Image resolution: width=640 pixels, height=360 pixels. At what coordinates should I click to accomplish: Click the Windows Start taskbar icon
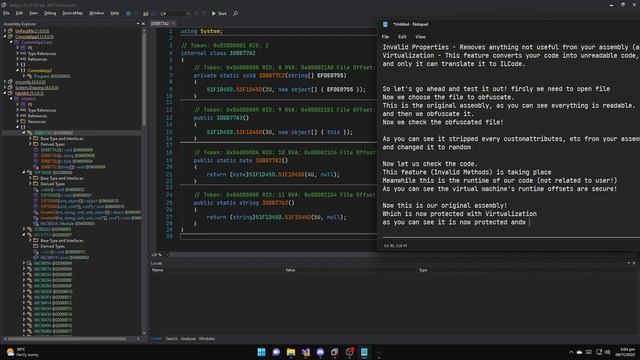(x=261, y=352)
